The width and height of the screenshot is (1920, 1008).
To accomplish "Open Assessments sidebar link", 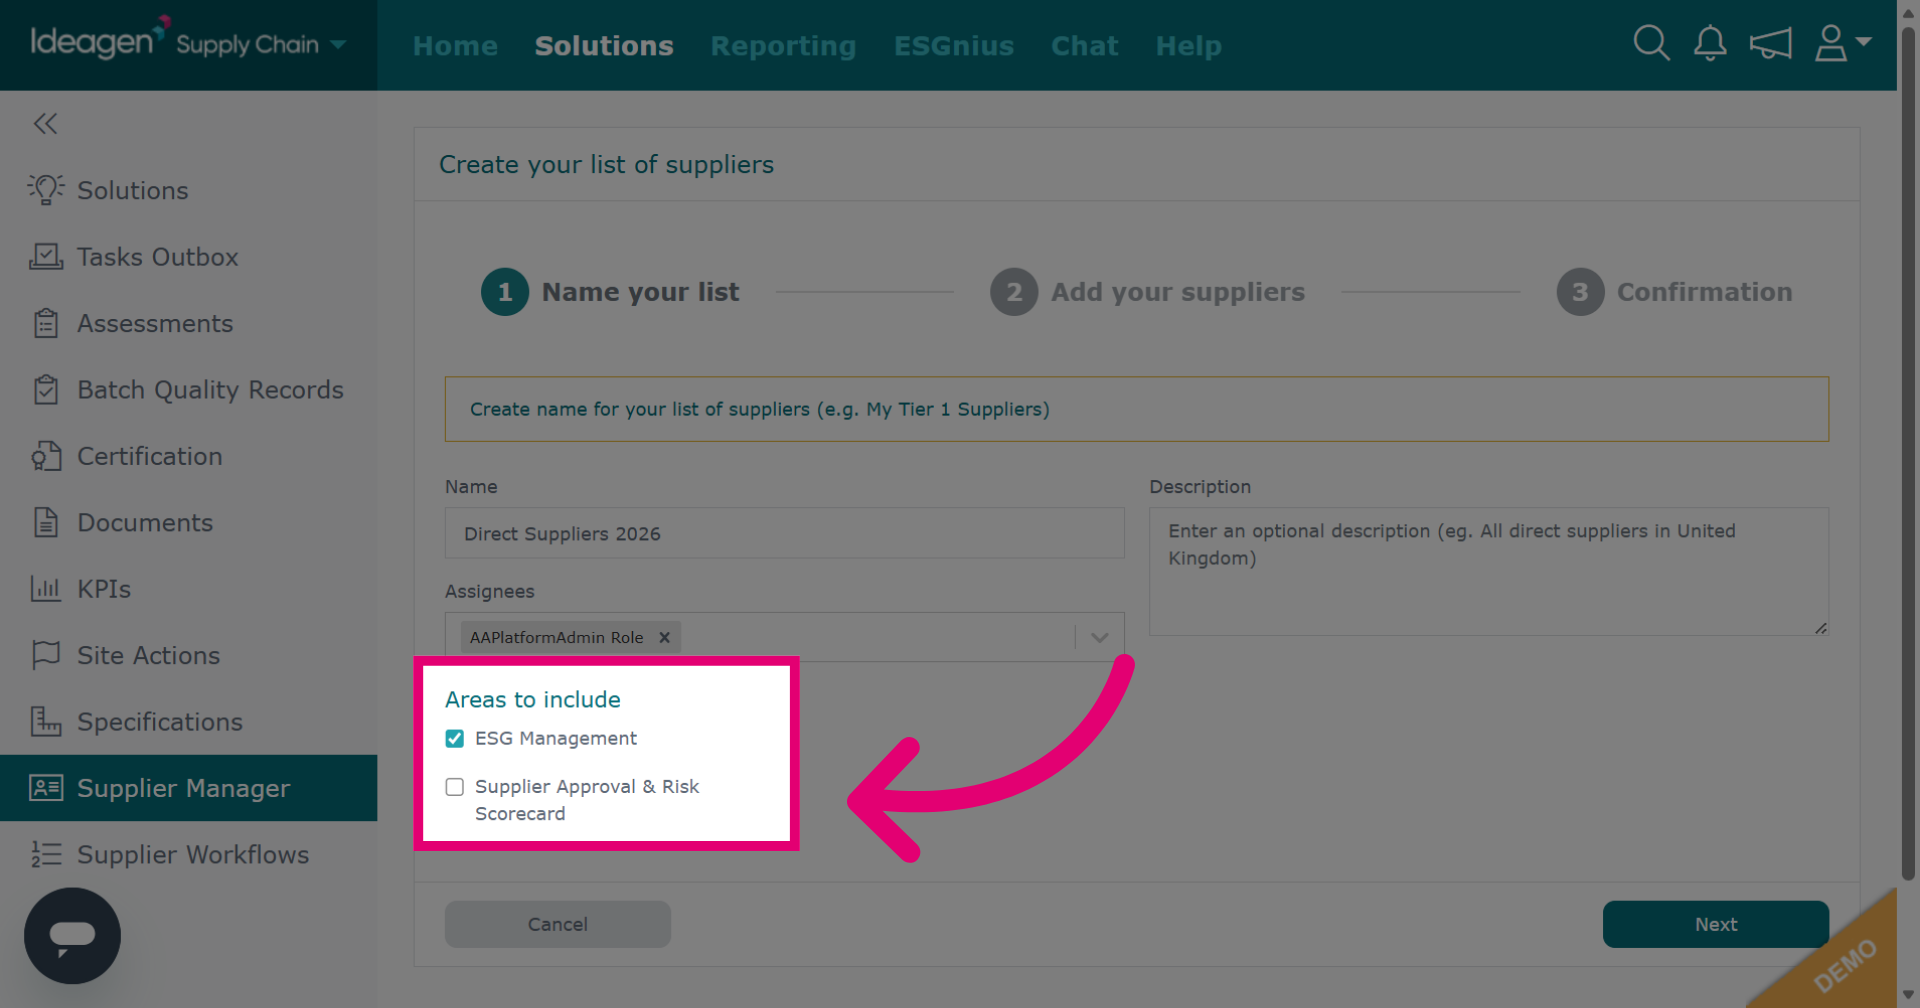I will (x=155, y=323).
